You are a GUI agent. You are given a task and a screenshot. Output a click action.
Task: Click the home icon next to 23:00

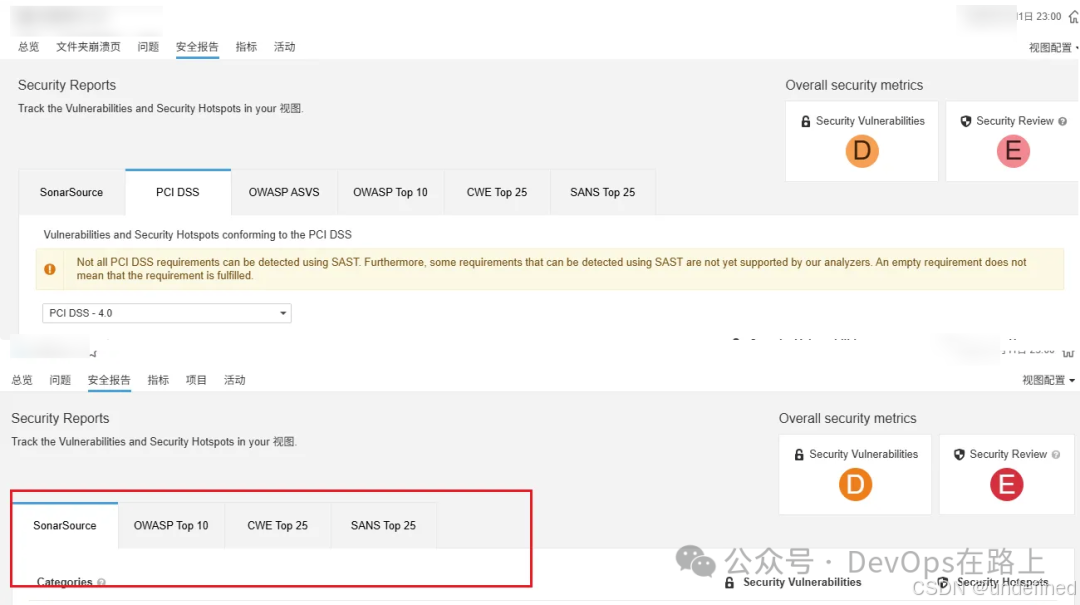[x=1073, y=17]
